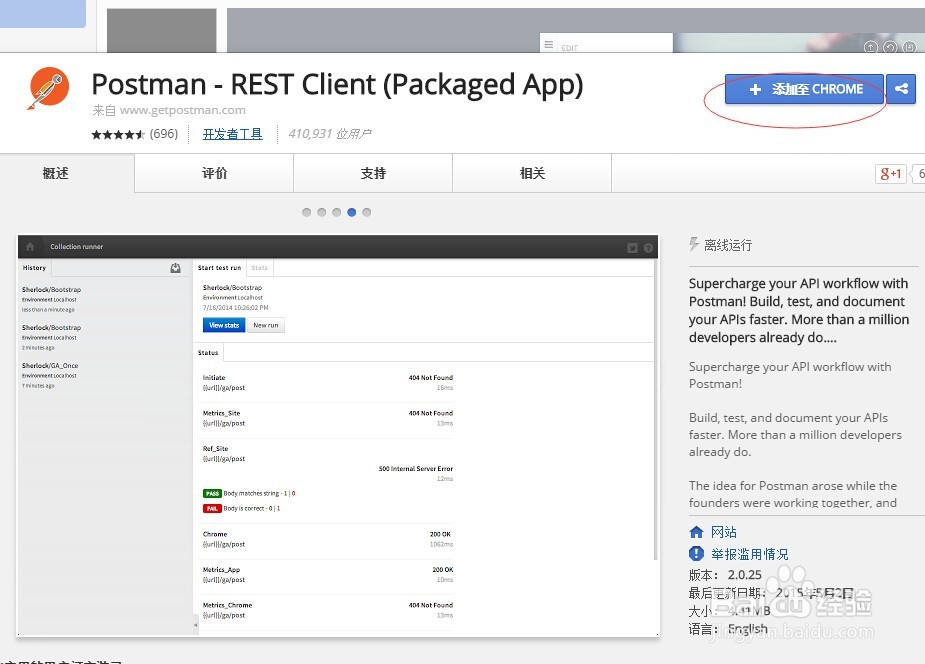Click the 添加至 CHROME button
The image size is (925, 664).
point(804,89)
